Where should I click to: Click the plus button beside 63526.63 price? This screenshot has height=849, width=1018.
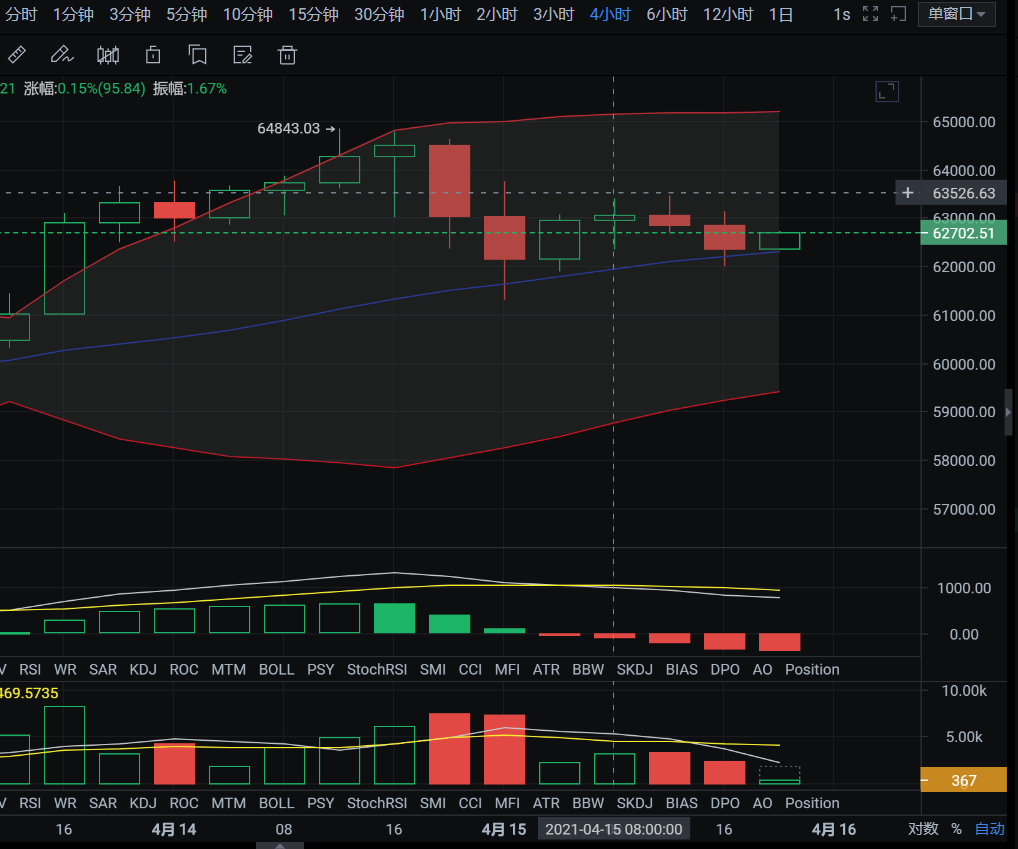tap(907, 193)
